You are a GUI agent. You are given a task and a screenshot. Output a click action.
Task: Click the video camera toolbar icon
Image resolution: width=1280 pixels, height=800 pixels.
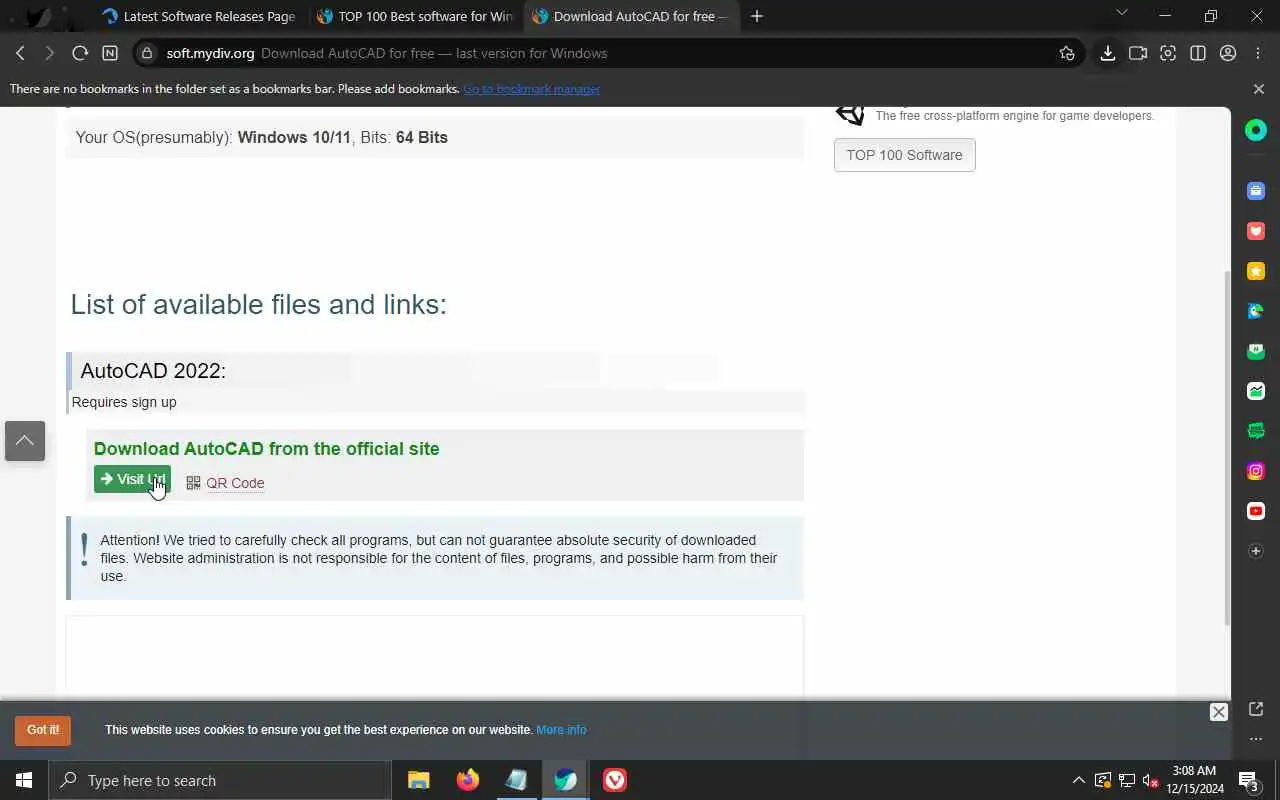pyautogui.click(x=1137, y=53)
